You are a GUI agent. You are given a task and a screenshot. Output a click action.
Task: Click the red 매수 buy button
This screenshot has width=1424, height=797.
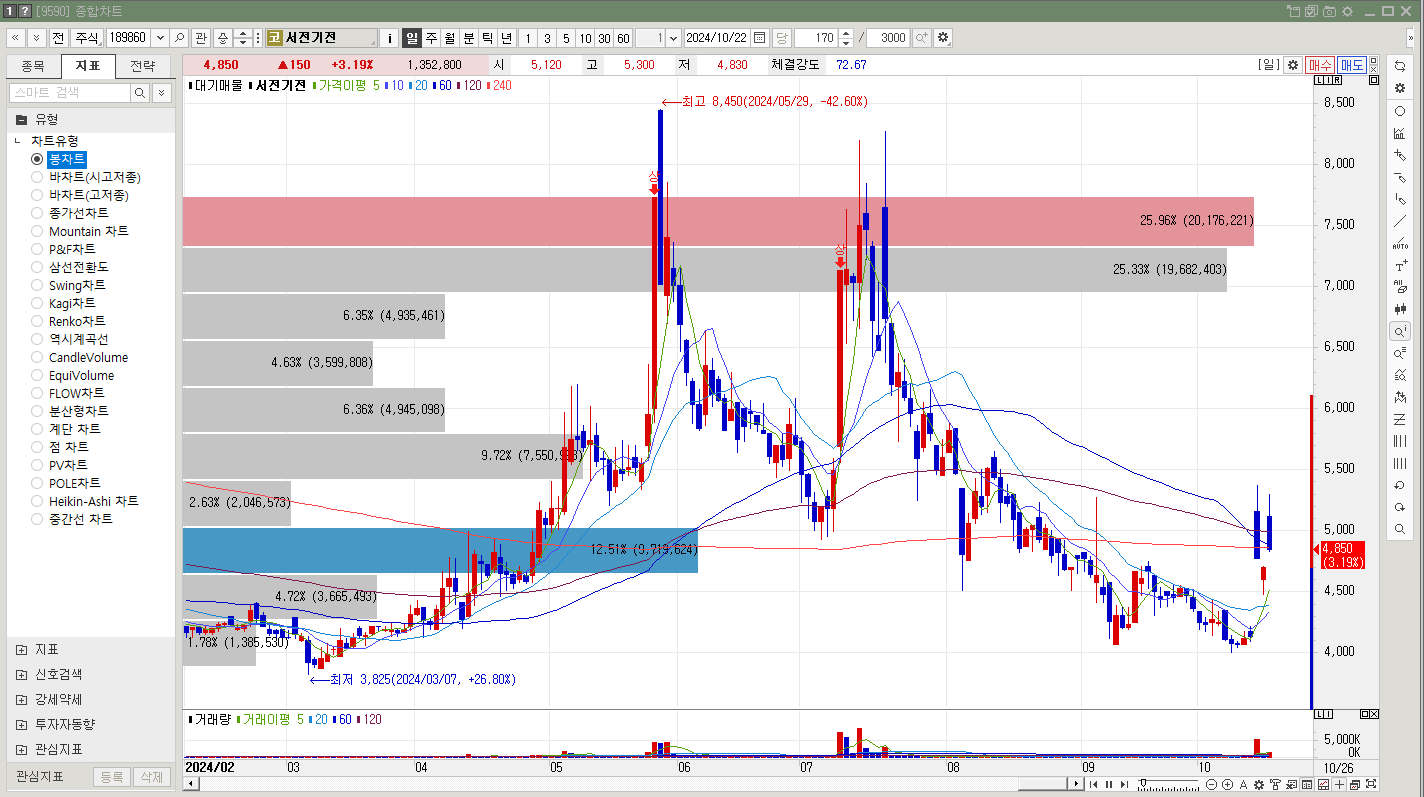1320,65
